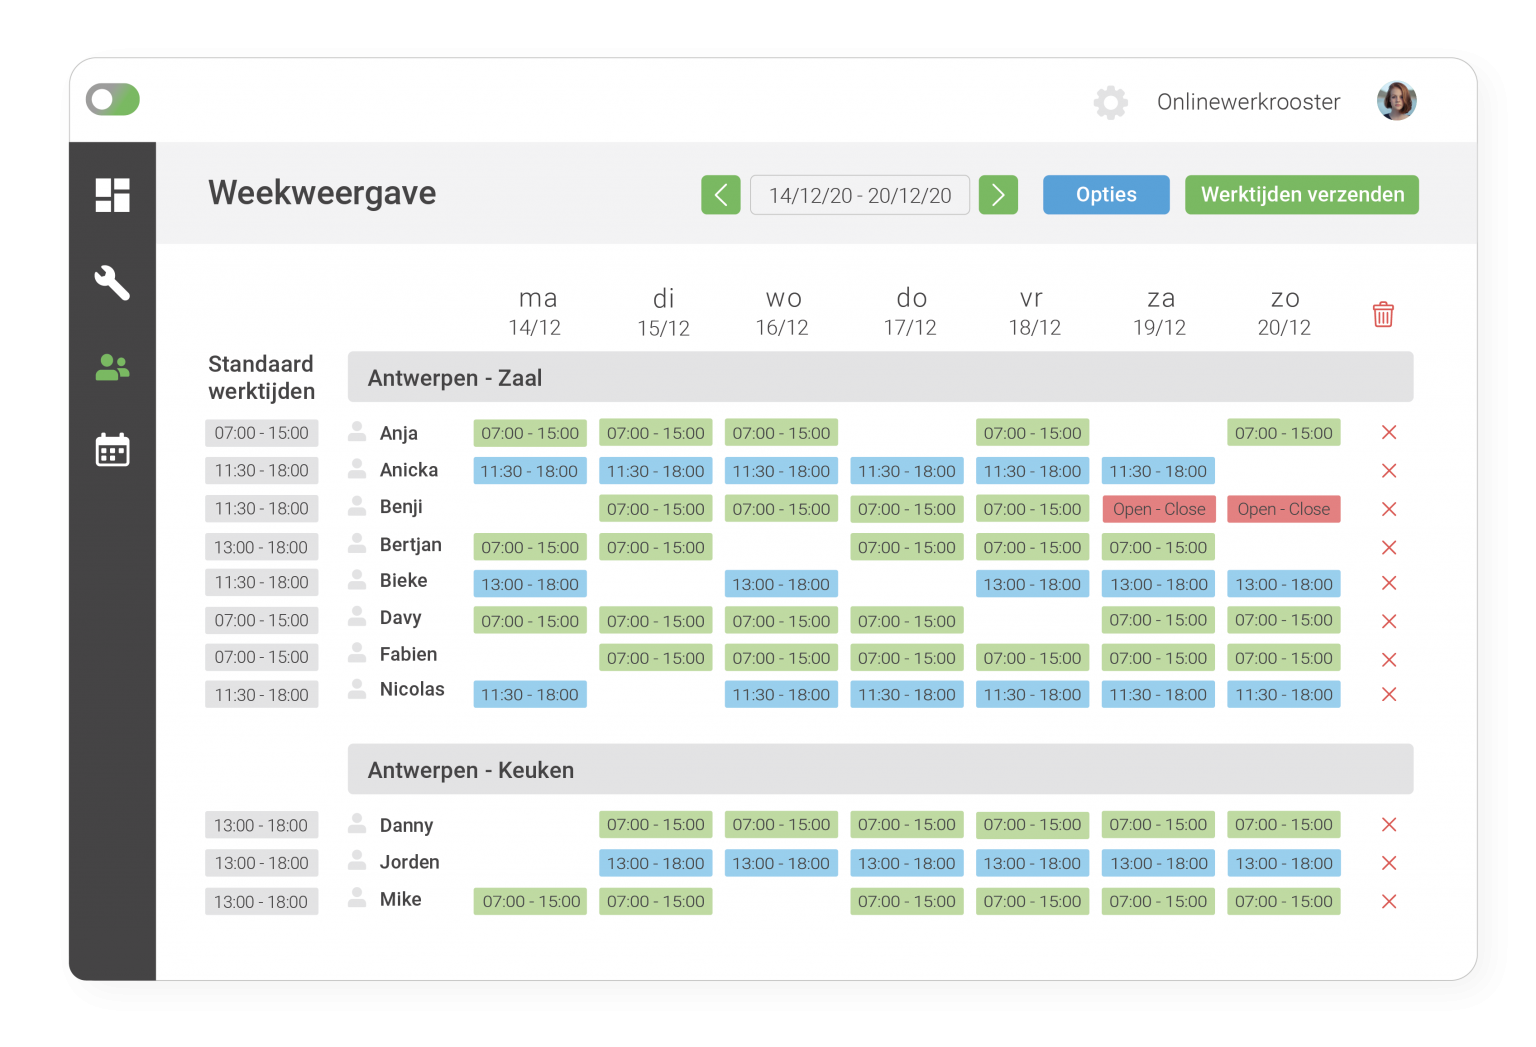Click the gear icon next to Onlinewerkrooster

click(x=1110, y=102)
